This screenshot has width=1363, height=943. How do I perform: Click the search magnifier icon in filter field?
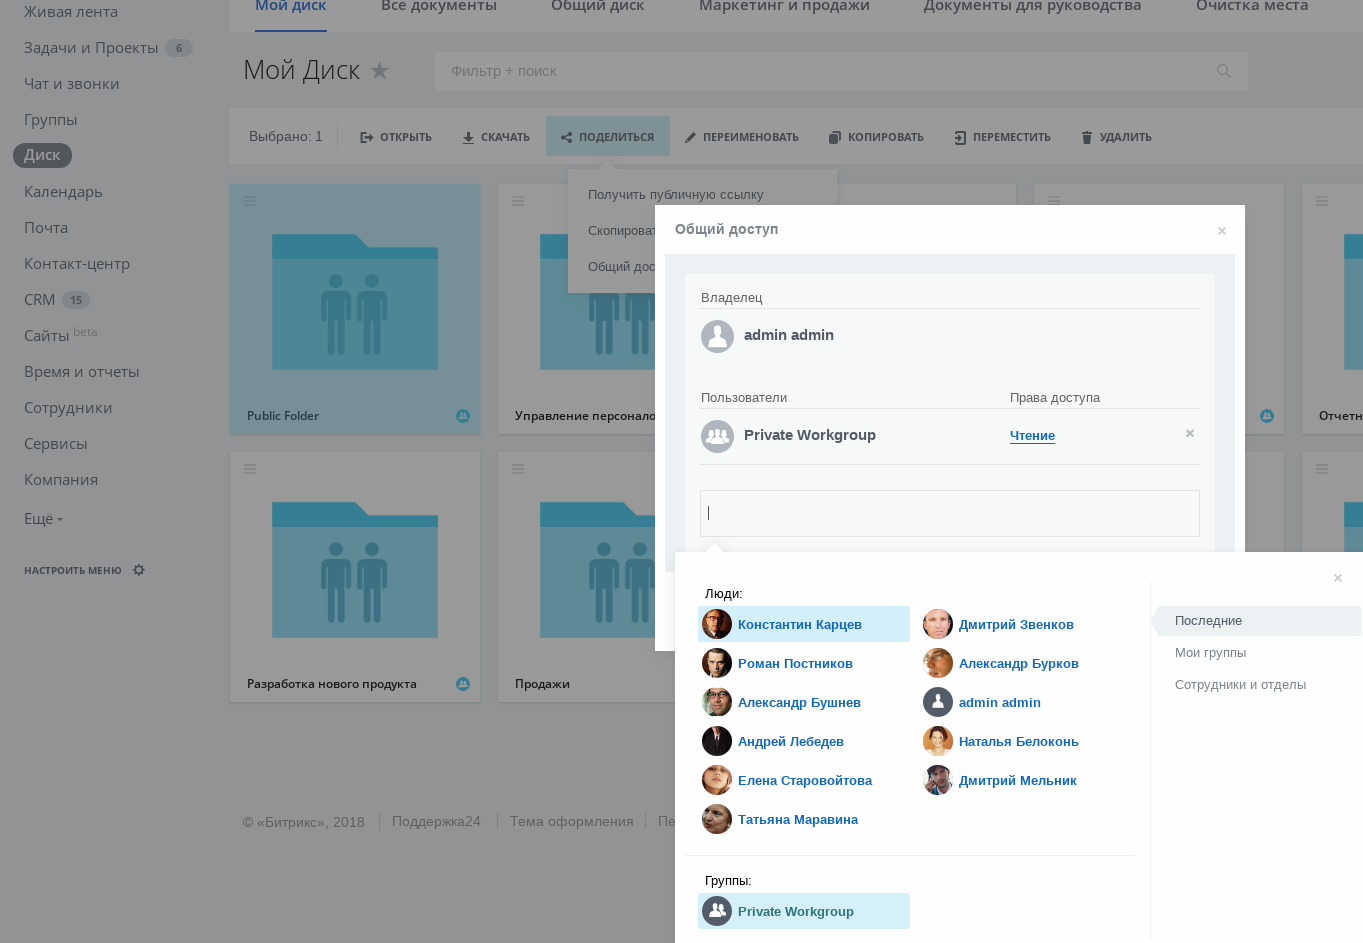coord(1223,71)
